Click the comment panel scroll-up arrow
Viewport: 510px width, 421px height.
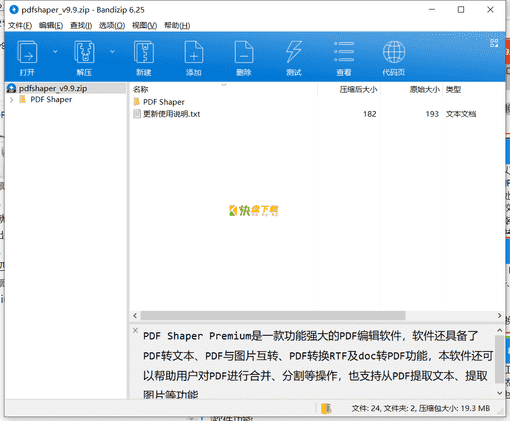[x=499, y=330]
